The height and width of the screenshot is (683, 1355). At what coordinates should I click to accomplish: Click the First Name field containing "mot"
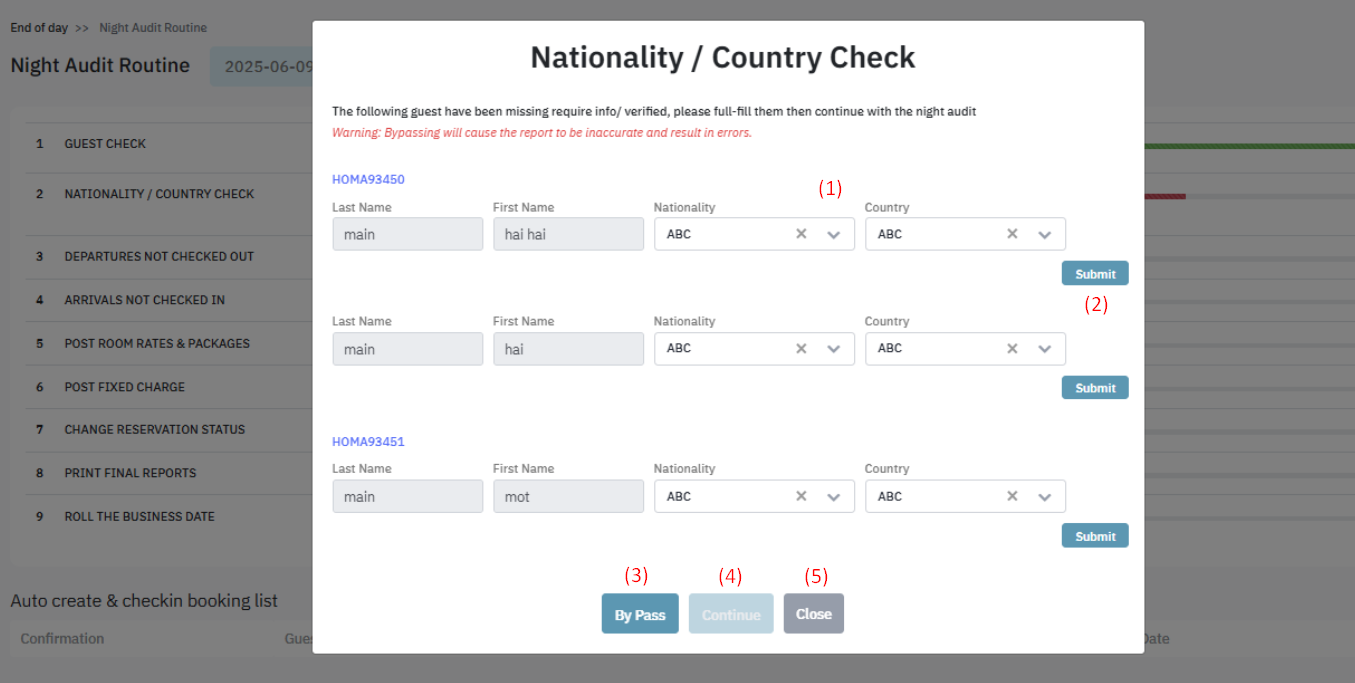[x=568, y=497]
